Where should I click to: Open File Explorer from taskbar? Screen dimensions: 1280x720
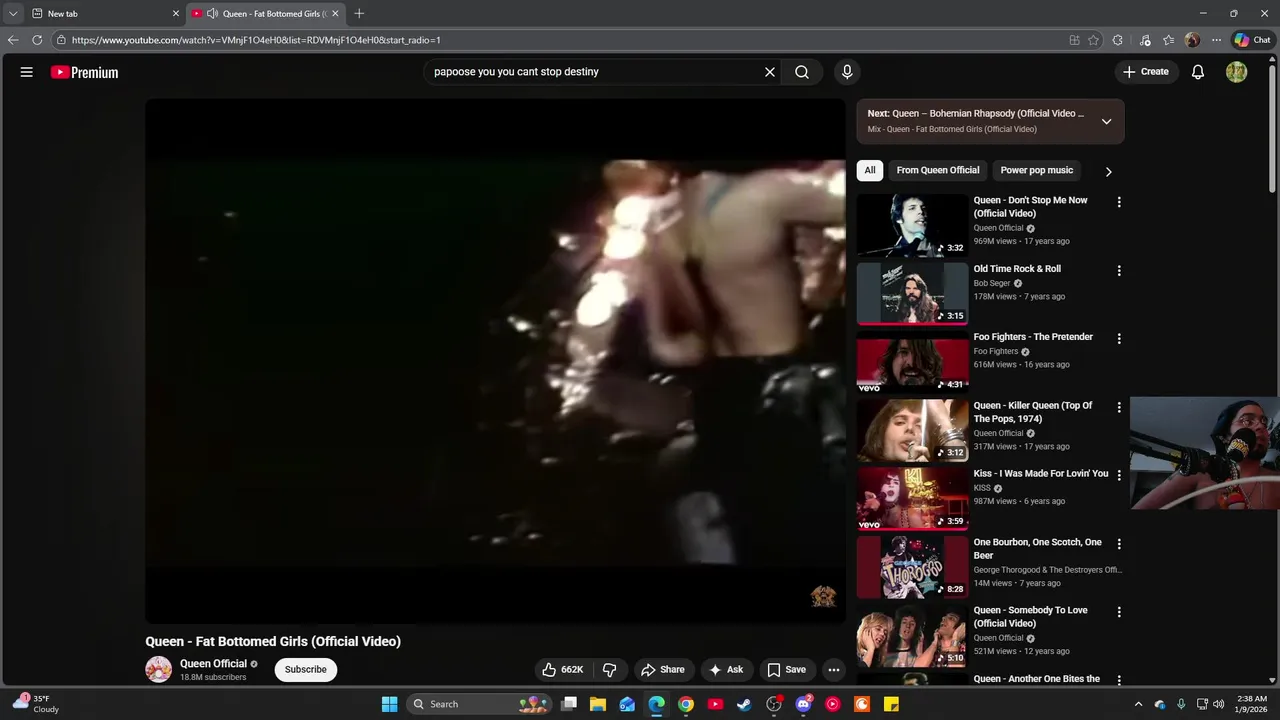pyautogui.click(x=597, y=704)
